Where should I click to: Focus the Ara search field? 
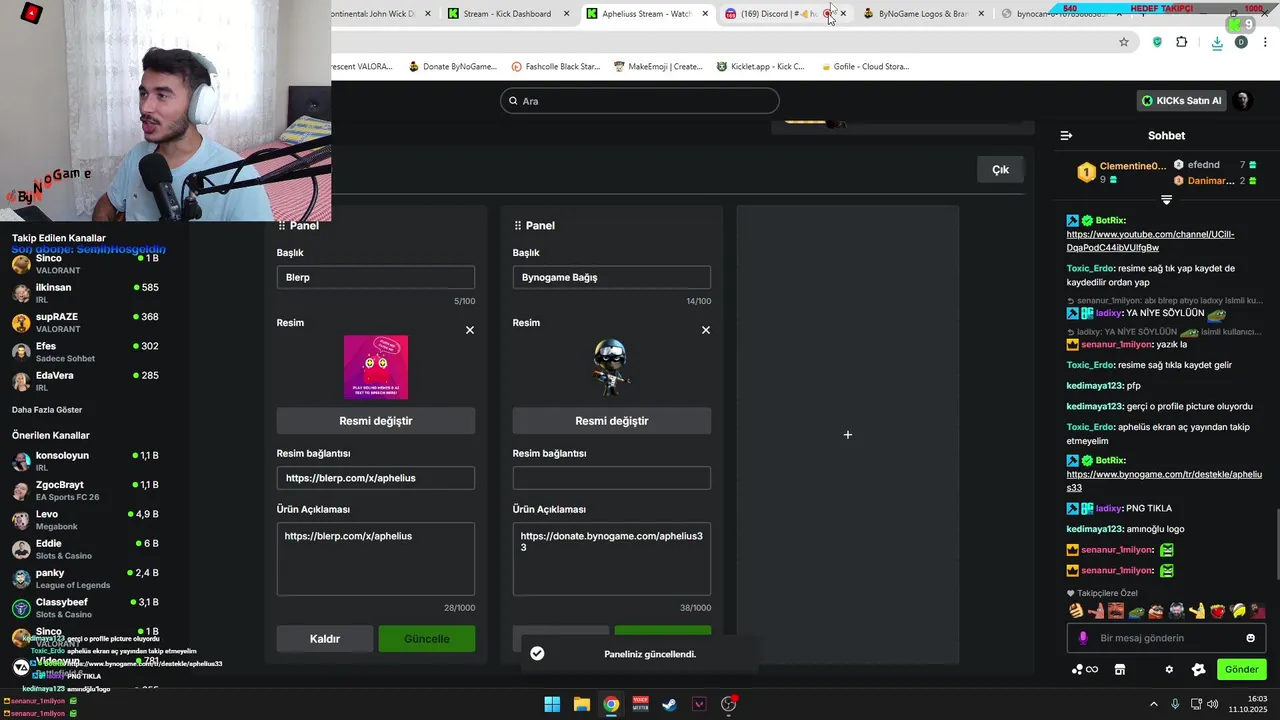tap(640, 101)
